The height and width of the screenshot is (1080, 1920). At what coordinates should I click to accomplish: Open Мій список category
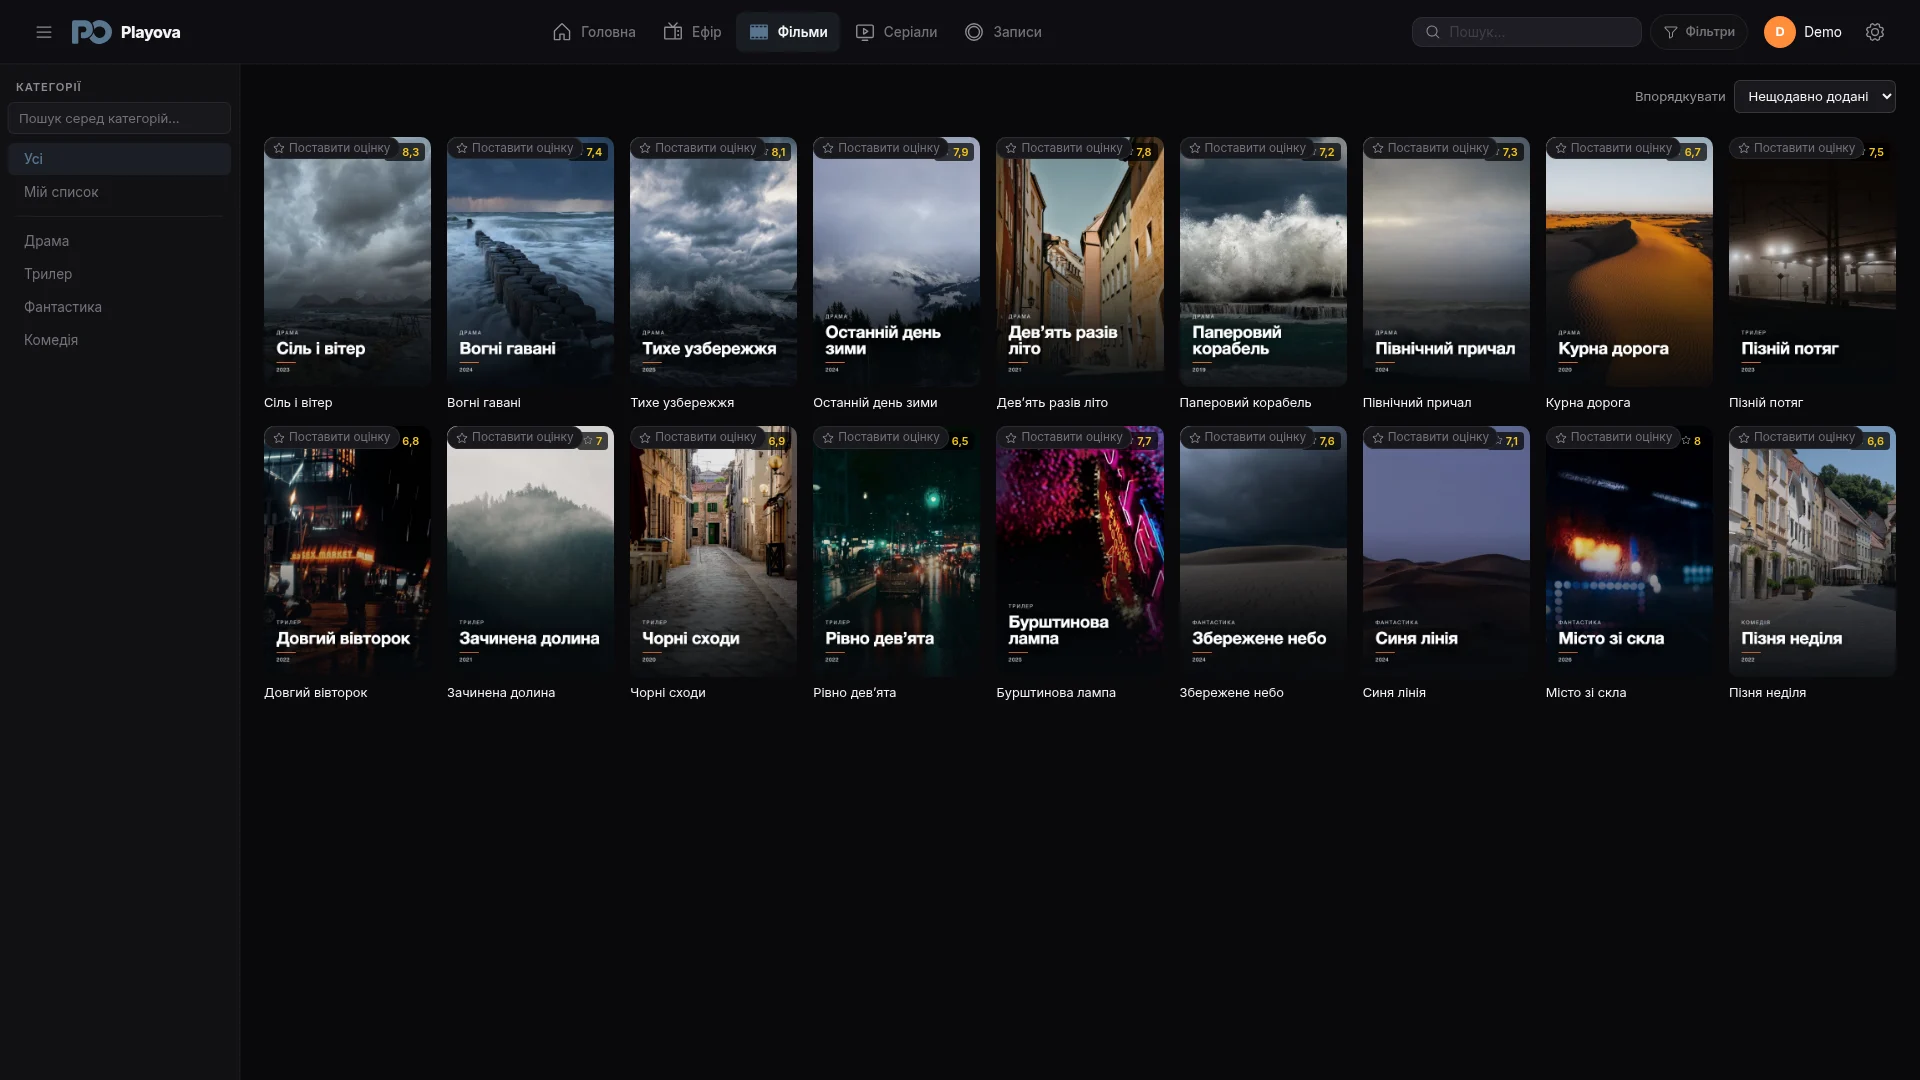[x=119, y=192]
